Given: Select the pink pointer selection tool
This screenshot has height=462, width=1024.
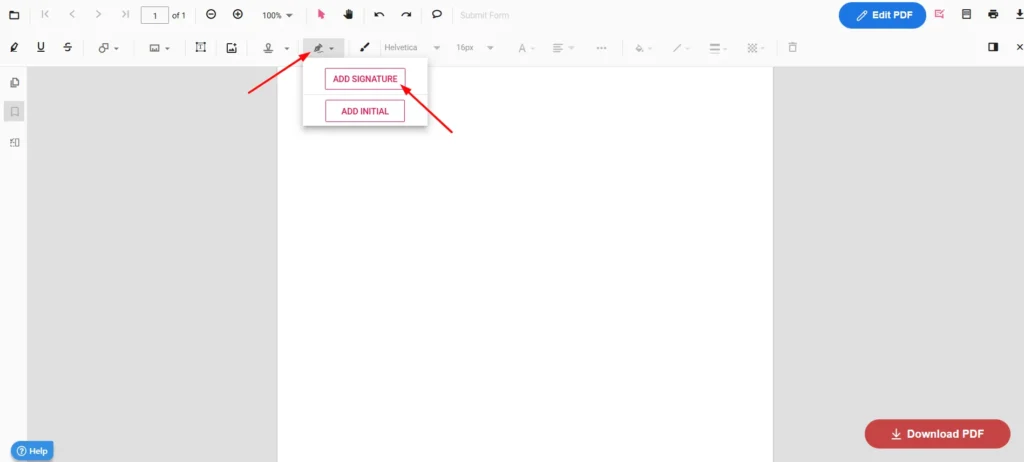Looking at the screenshot, I should pyautogui.click(x=321, y=14).
